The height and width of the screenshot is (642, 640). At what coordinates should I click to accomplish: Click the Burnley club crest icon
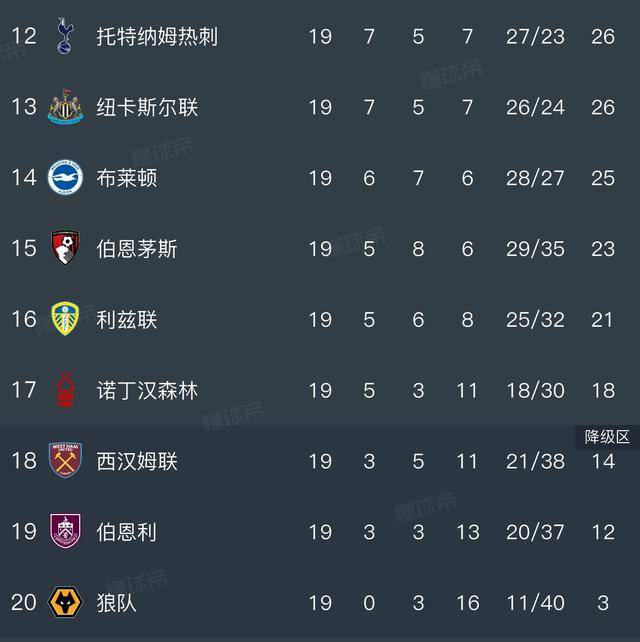pyautogui.click(x=65, y=532)
